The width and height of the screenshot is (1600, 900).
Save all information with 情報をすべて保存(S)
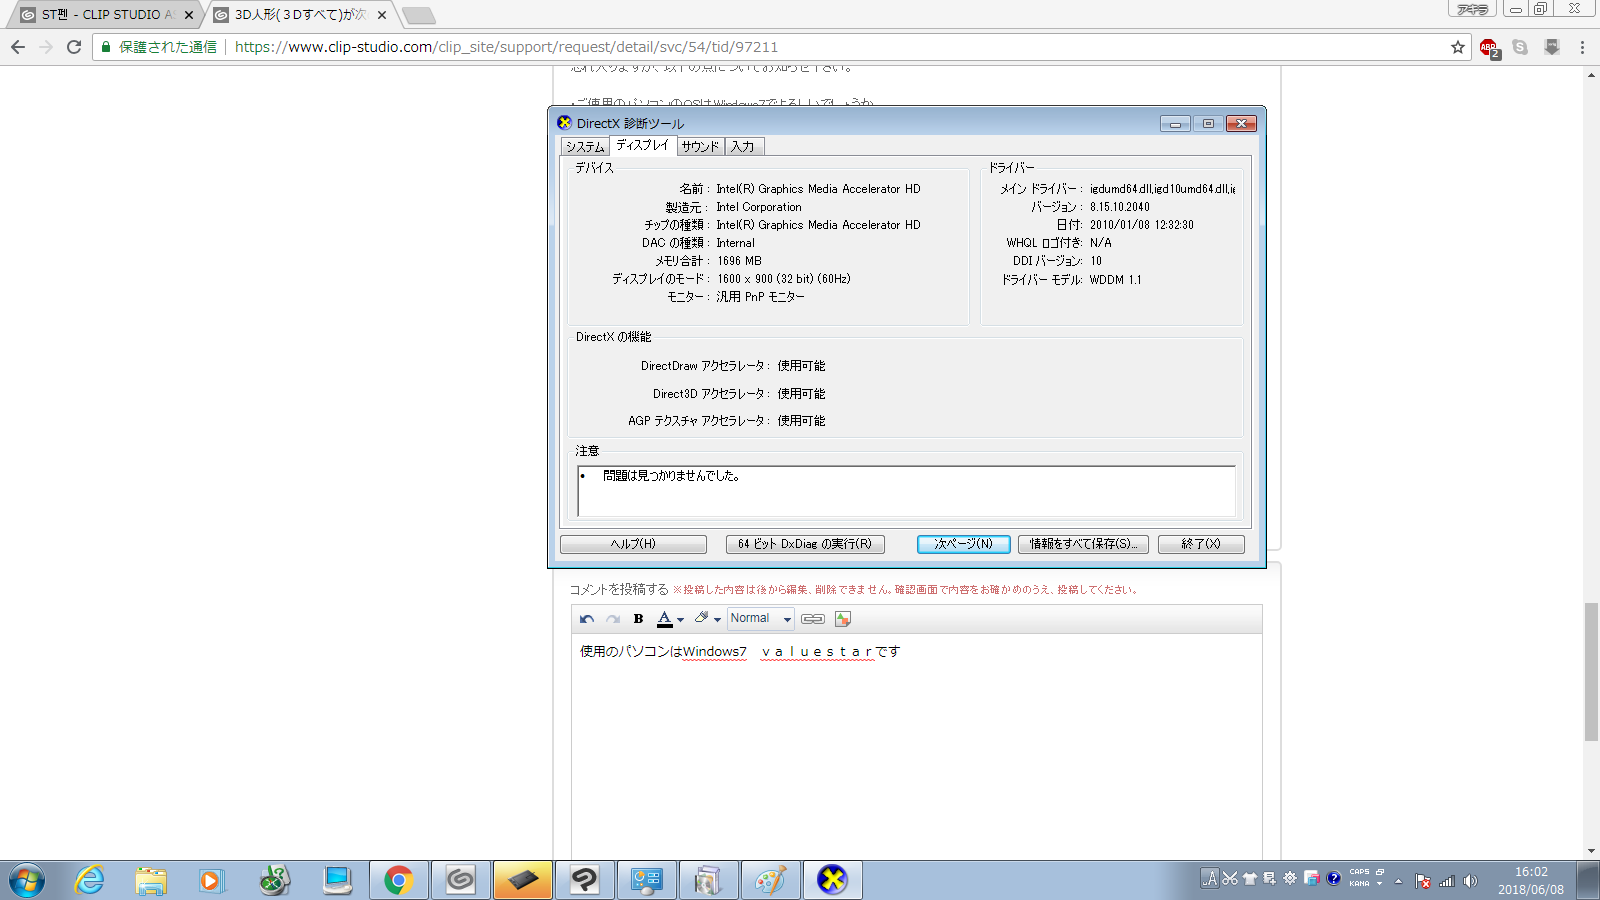pyautogui.click(x=1083, y=544)
